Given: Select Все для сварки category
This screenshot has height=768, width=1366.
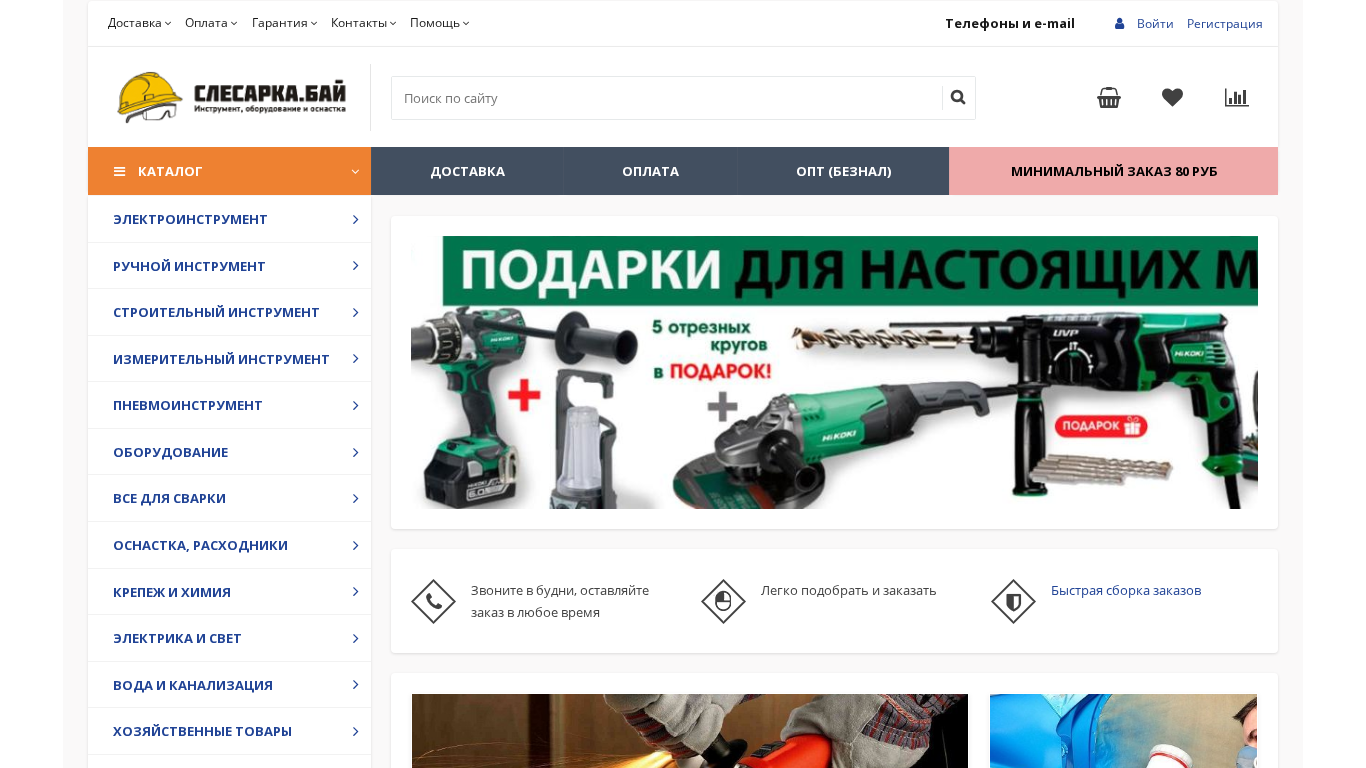Looking at the screenshot, I should pos(169,498).
